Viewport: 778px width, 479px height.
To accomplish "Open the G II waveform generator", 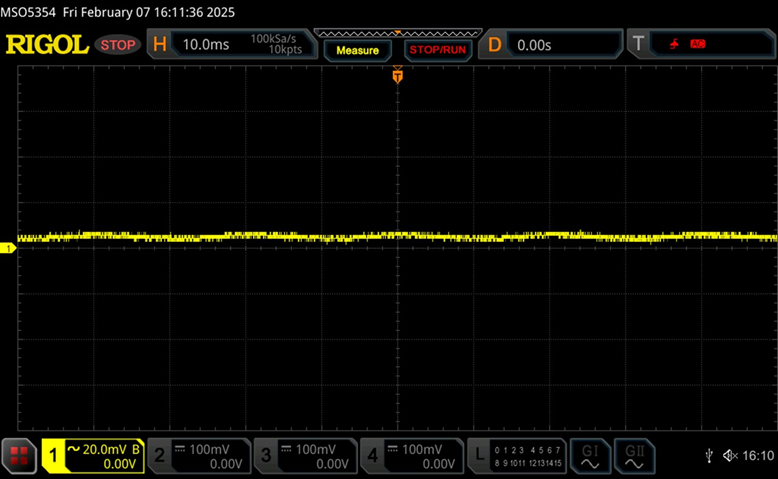I will [634, 456].
